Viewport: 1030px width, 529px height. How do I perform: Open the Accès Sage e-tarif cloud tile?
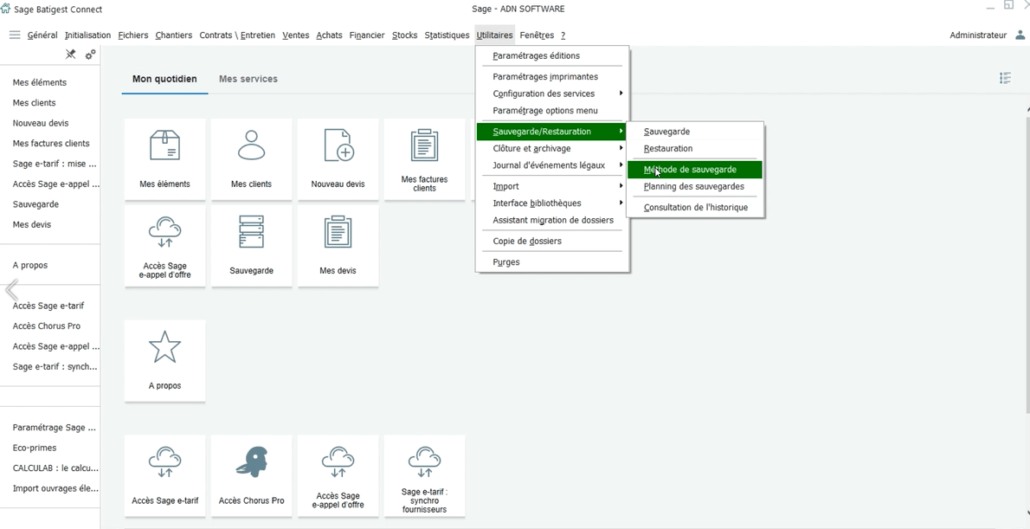pos(165,476)
